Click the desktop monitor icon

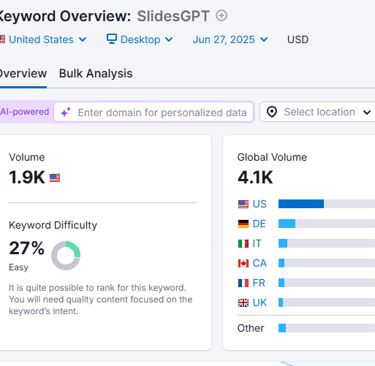click(x=112, y=39)
